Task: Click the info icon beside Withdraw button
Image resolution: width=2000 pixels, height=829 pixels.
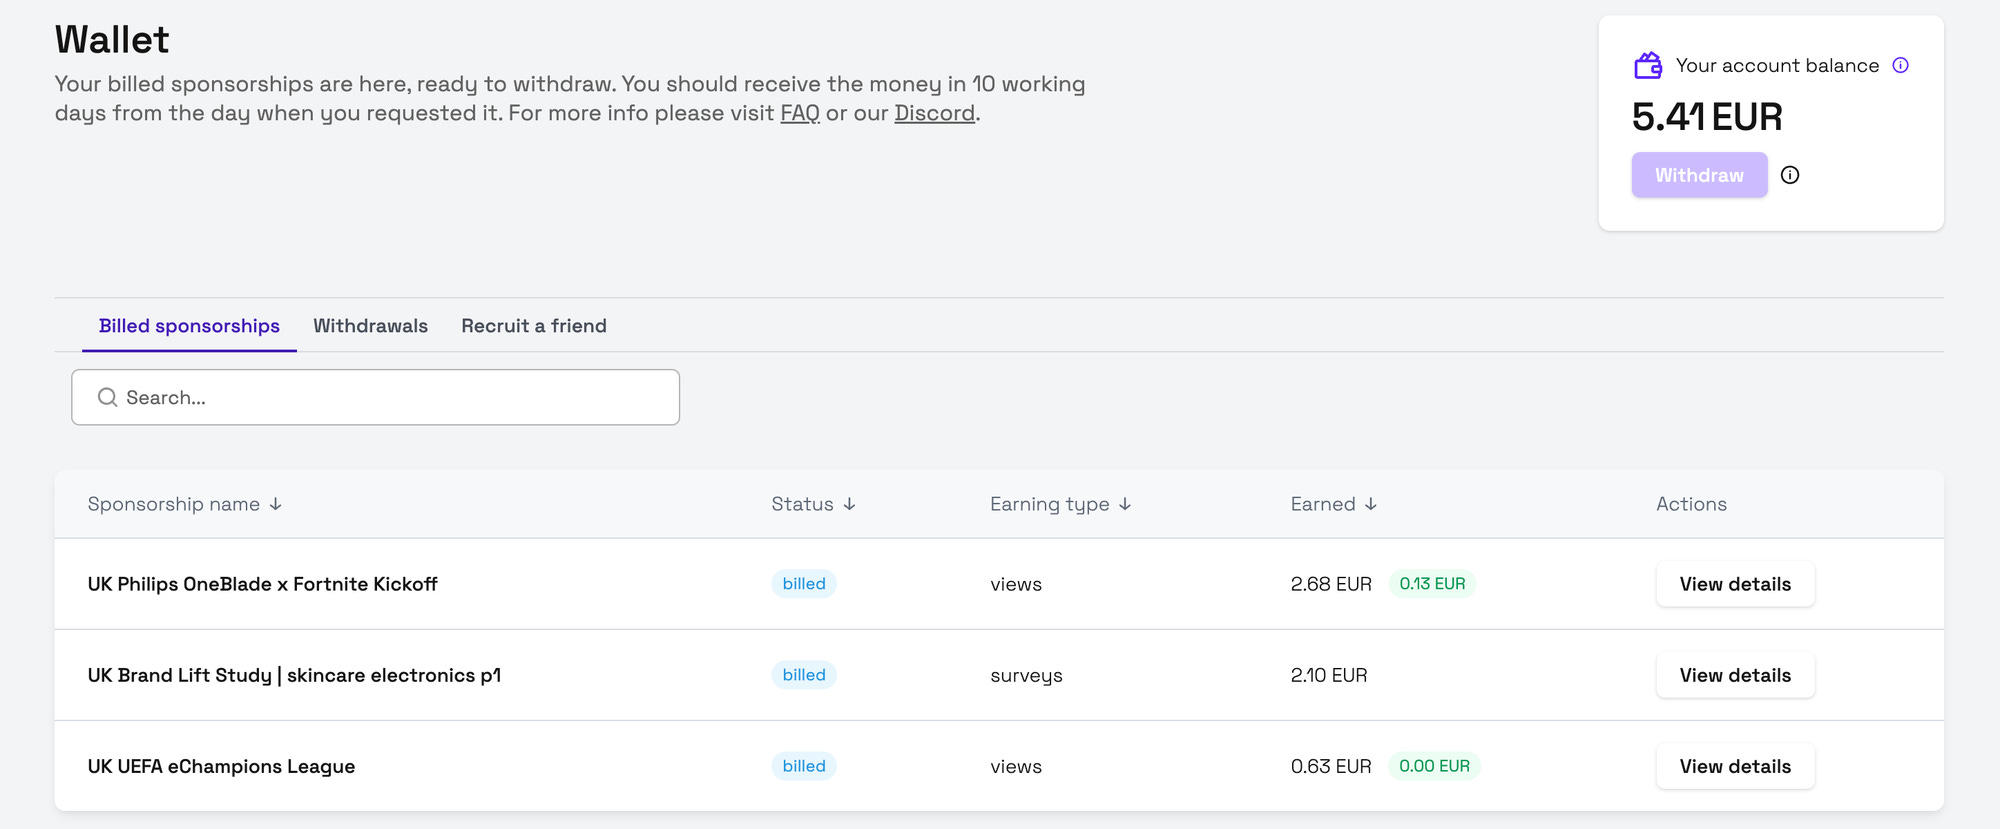Action: (1790, 175)
